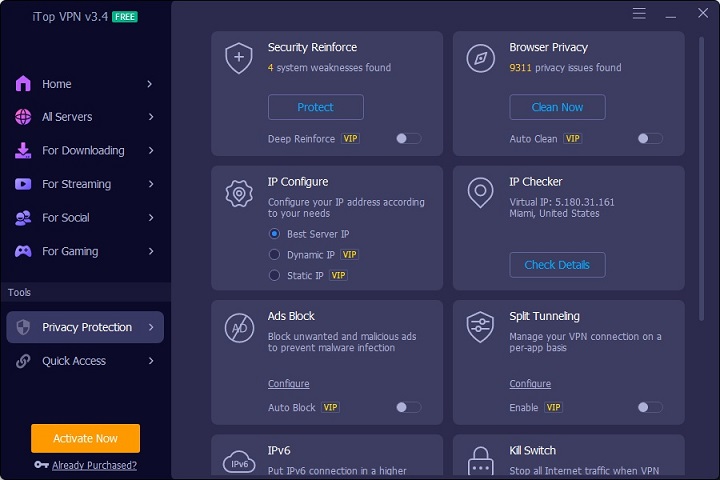Turn on the Auto Clean switch
This screenshot has width=720, height=480.
point(650,139)
